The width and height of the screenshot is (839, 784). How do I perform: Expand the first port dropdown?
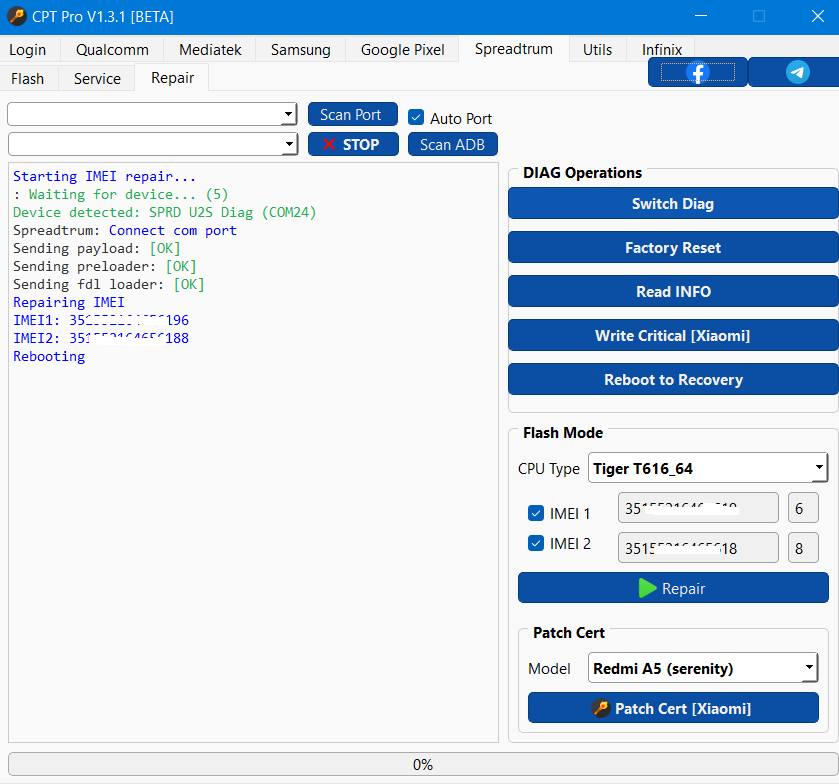[288, 114]
